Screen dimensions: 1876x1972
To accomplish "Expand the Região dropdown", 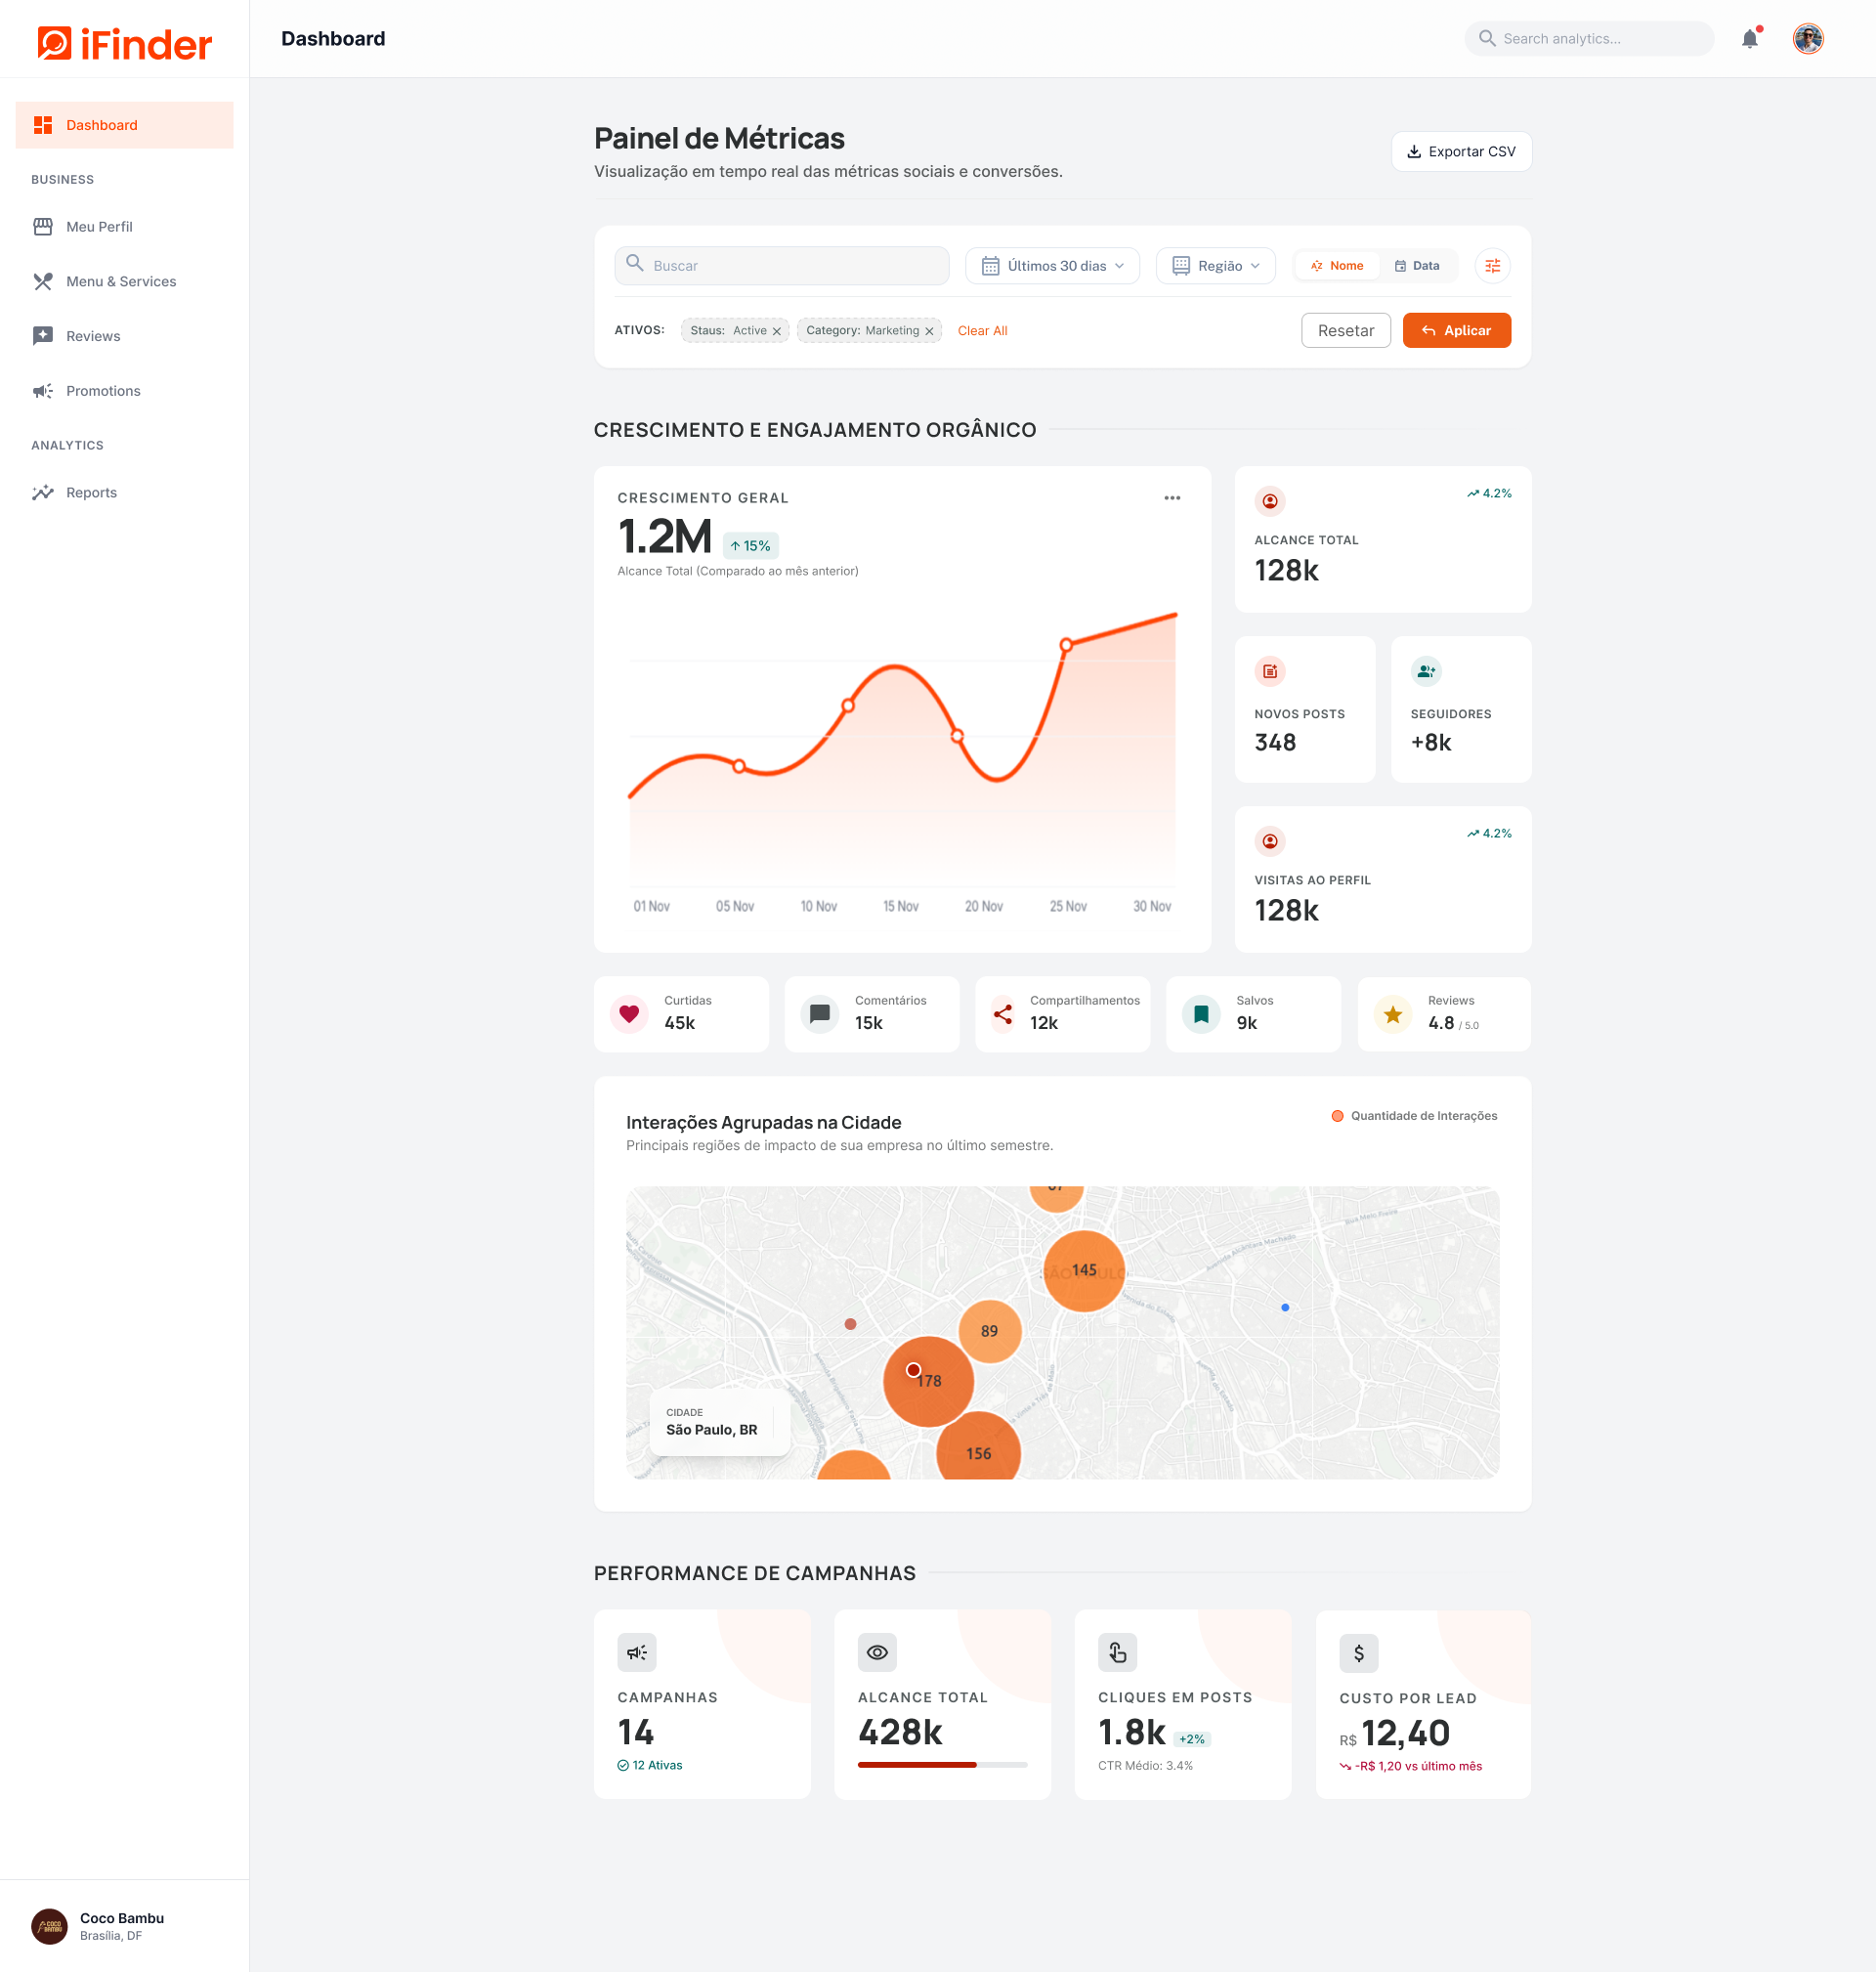I will point(1215,266).
